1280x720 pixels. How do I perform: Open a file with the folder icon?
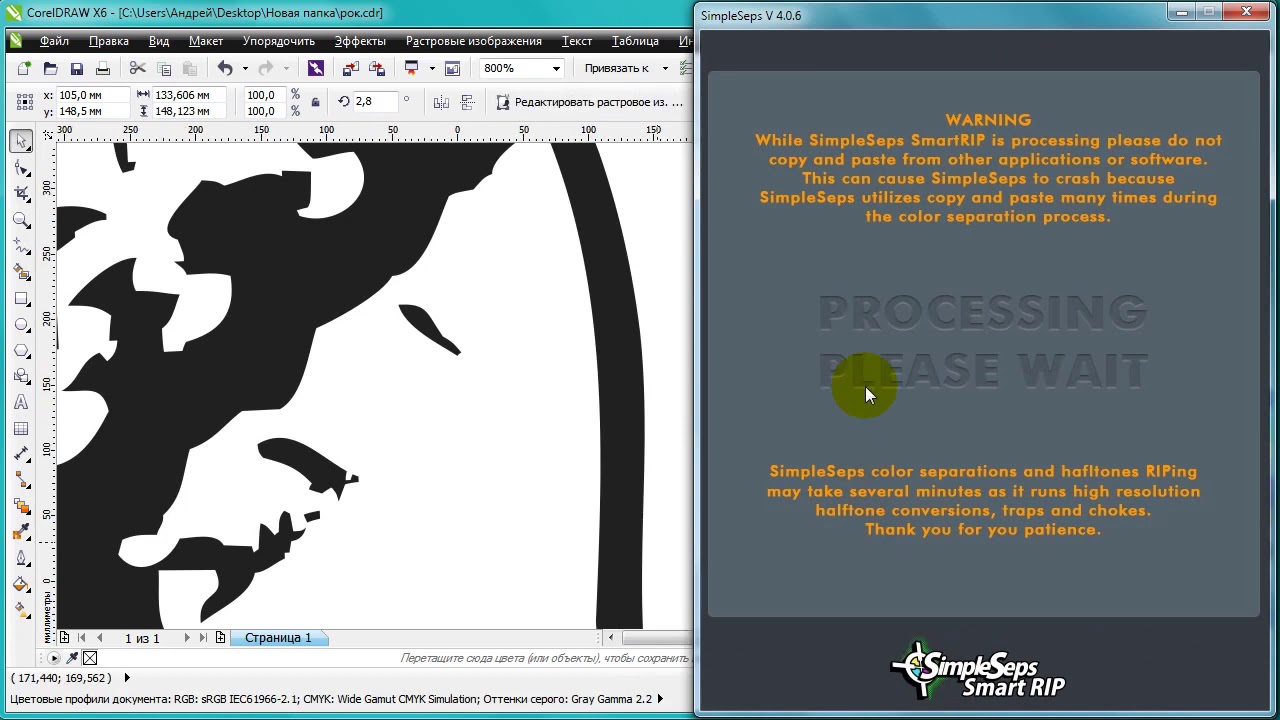point(50,69)
